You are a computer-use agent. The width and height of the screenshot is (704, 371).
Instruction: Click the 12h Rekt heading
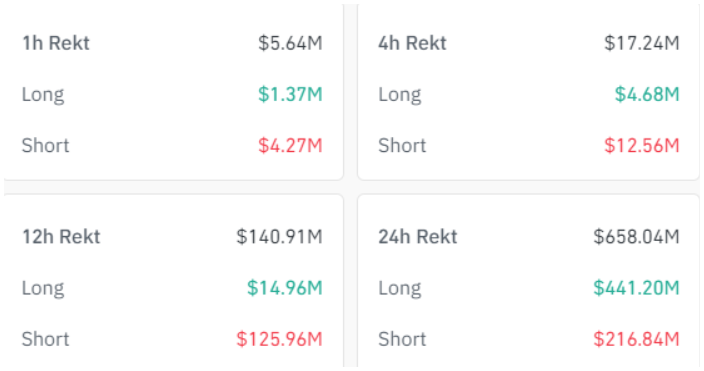coord(62,237)
